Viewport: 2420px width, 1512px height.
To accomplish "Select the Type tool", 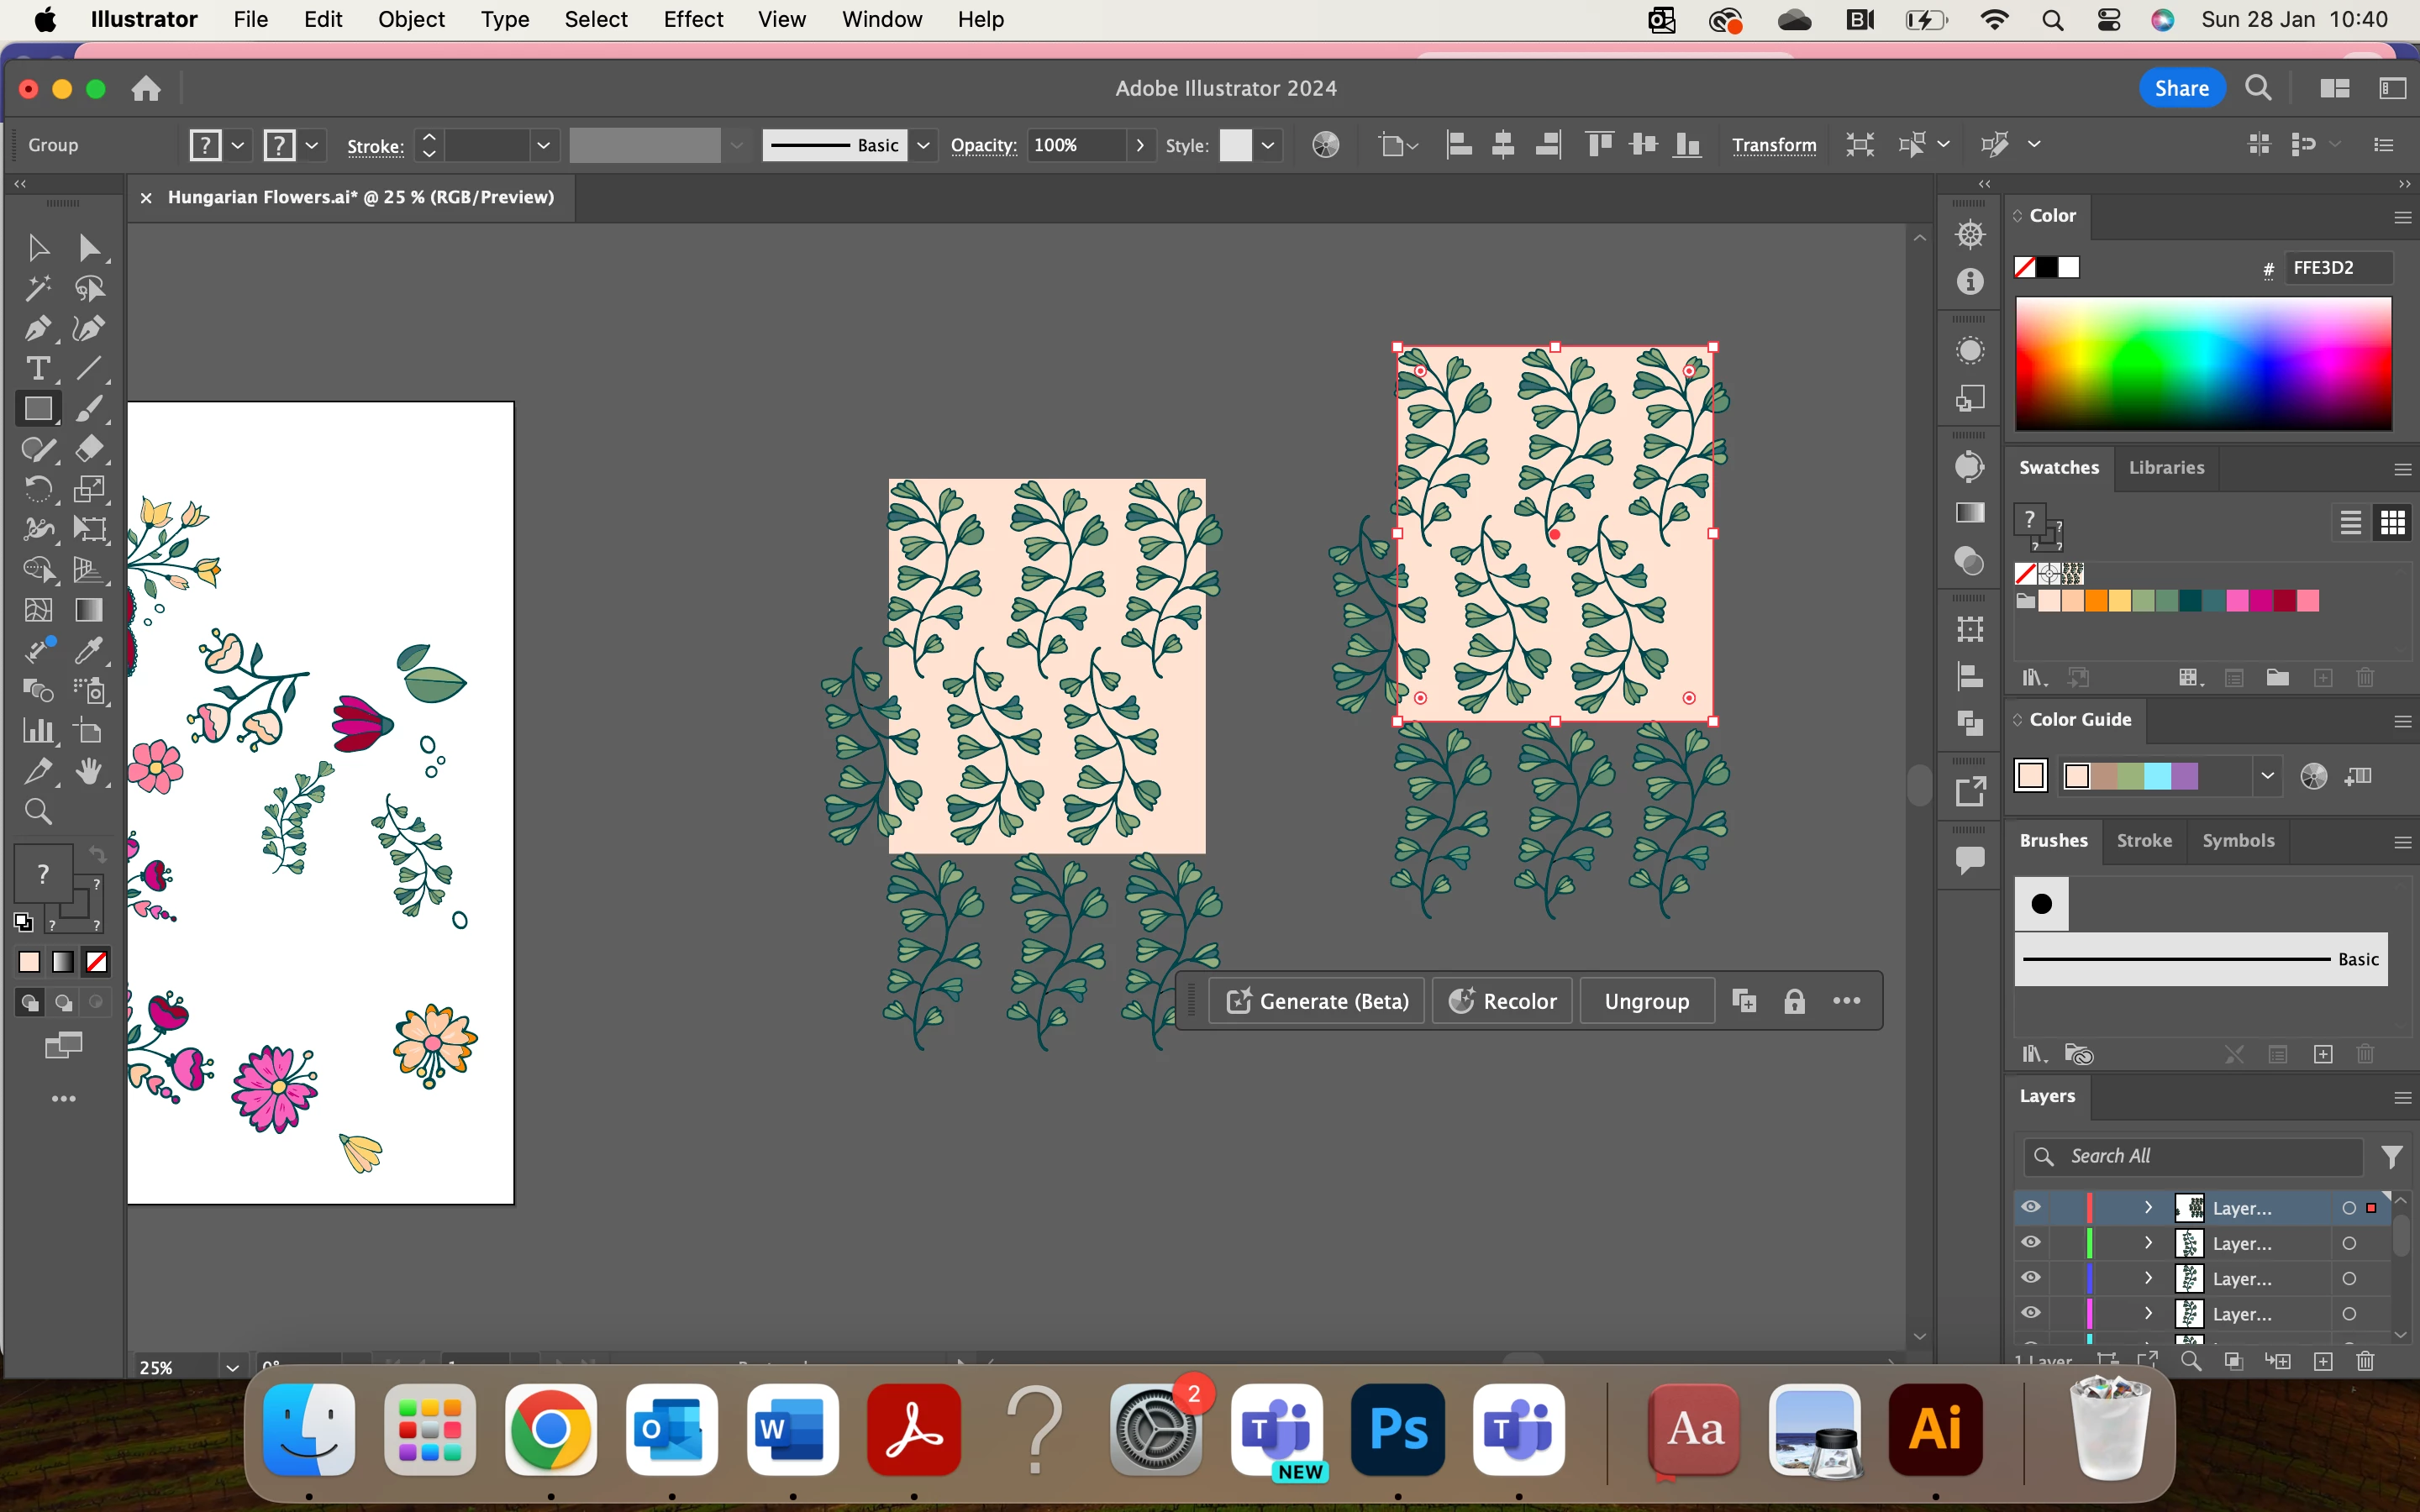I will point(37,369).
